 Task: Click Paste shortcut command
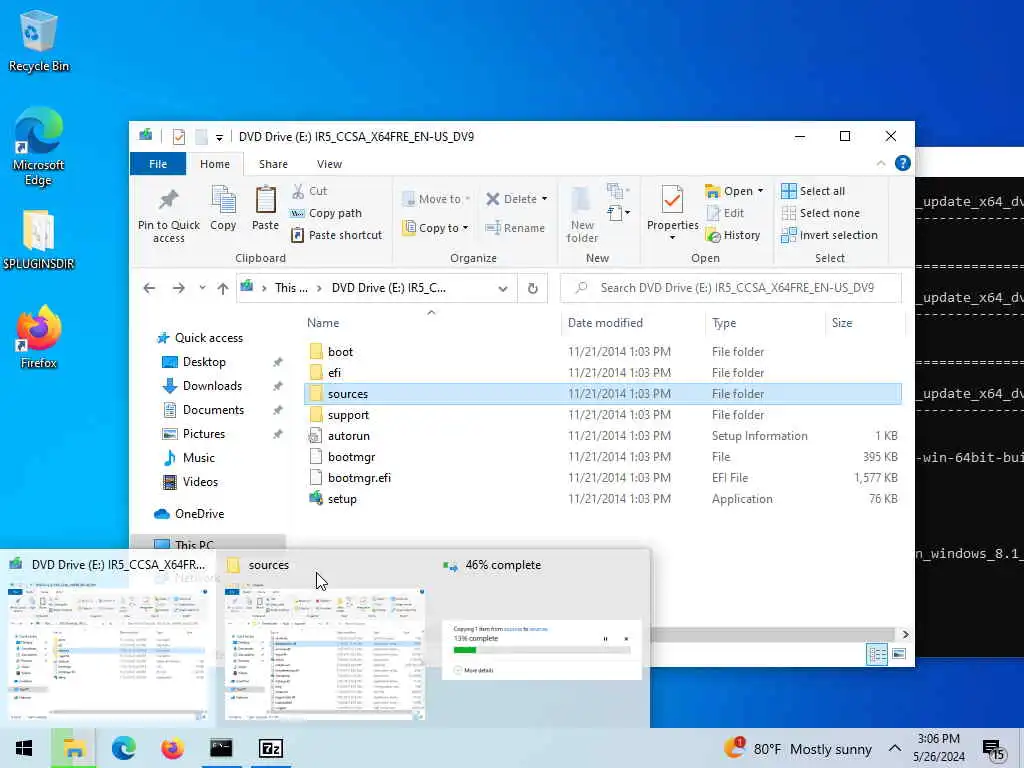click(x=336, y=235)
